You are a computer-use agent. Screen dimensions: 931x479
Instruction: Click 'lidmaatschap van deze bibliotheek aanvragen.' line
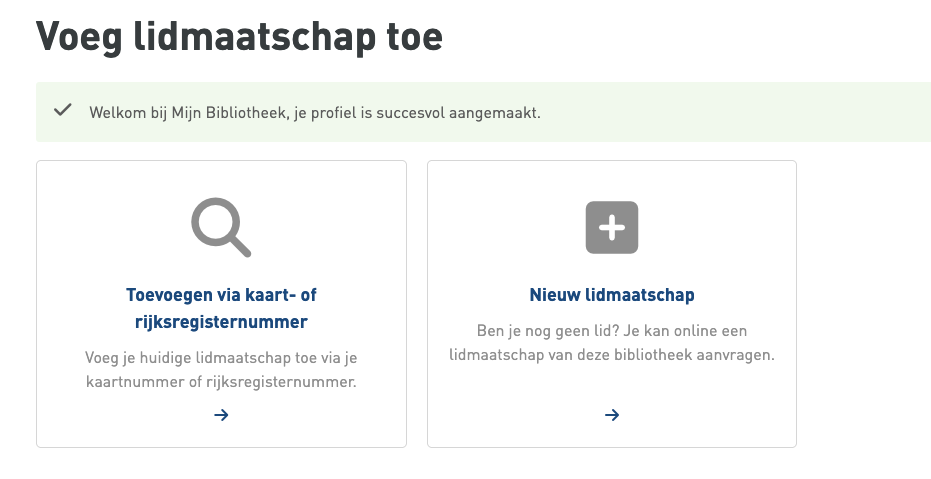[x=611, y=355]
